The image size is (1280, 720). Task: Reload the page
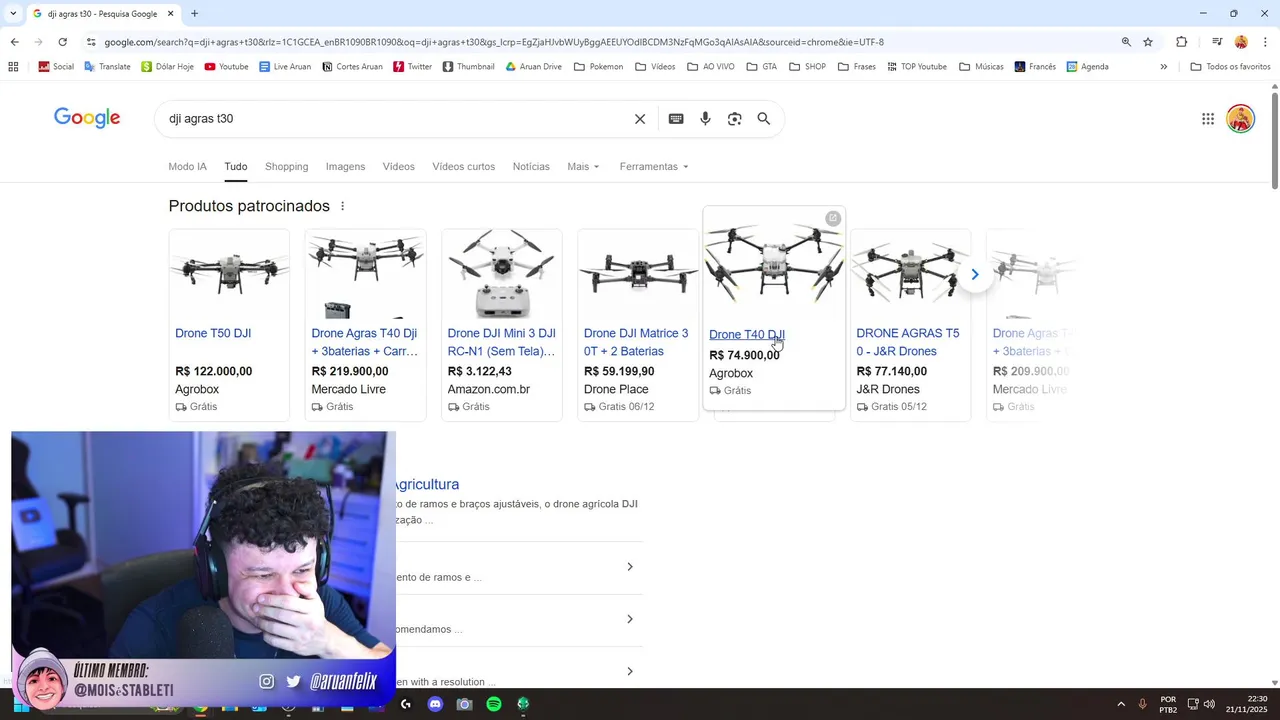pyautogui.click(x=62, y=42)
